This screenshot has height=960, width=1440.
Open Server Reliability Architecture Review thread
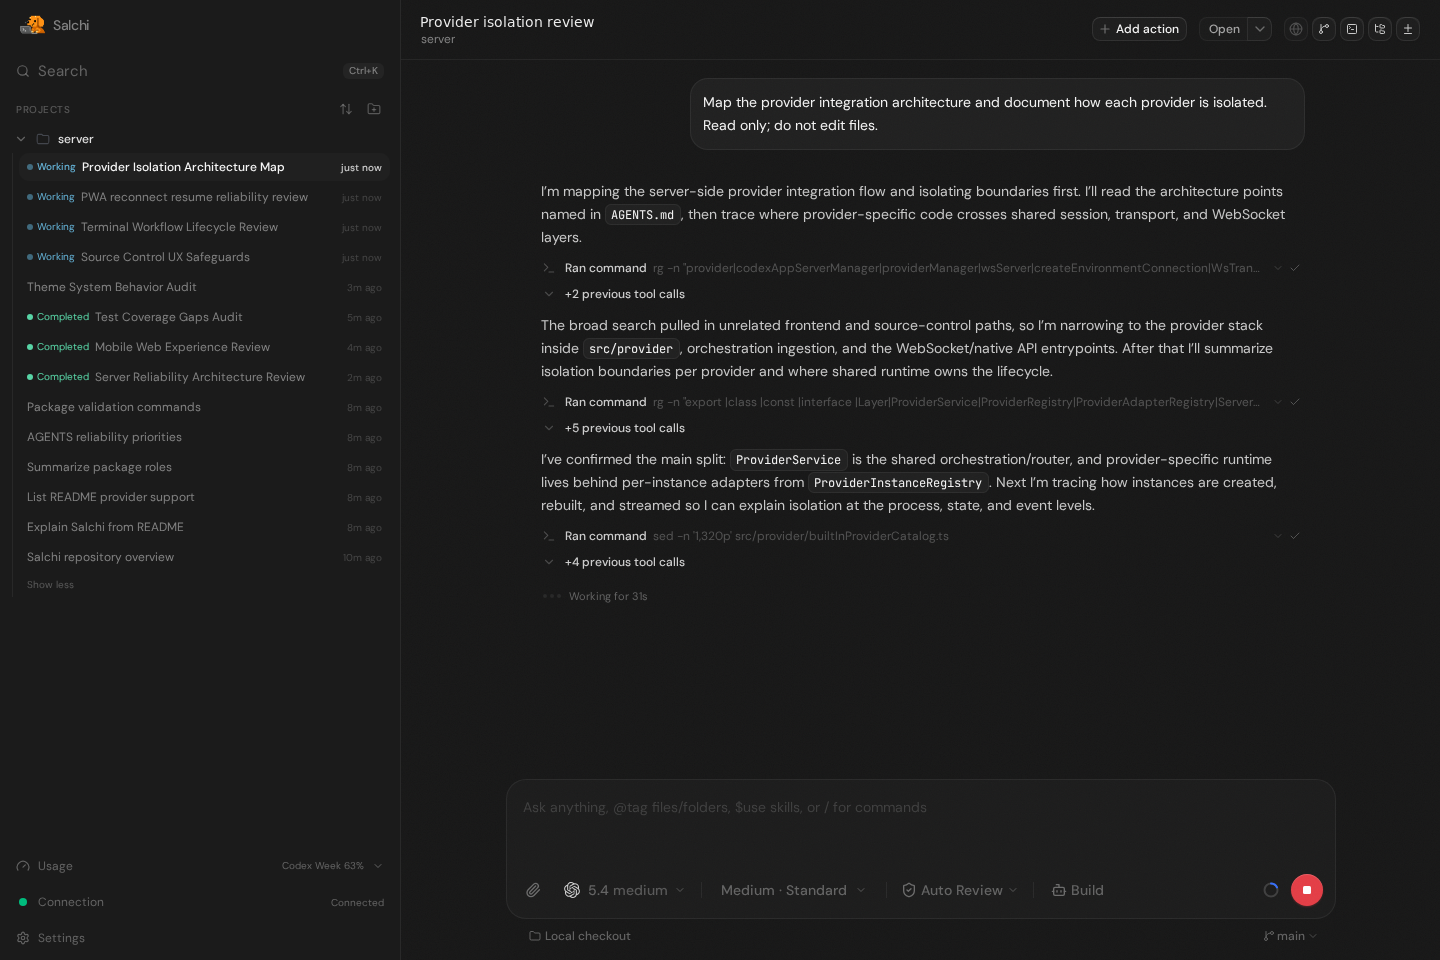coord(204,377)
